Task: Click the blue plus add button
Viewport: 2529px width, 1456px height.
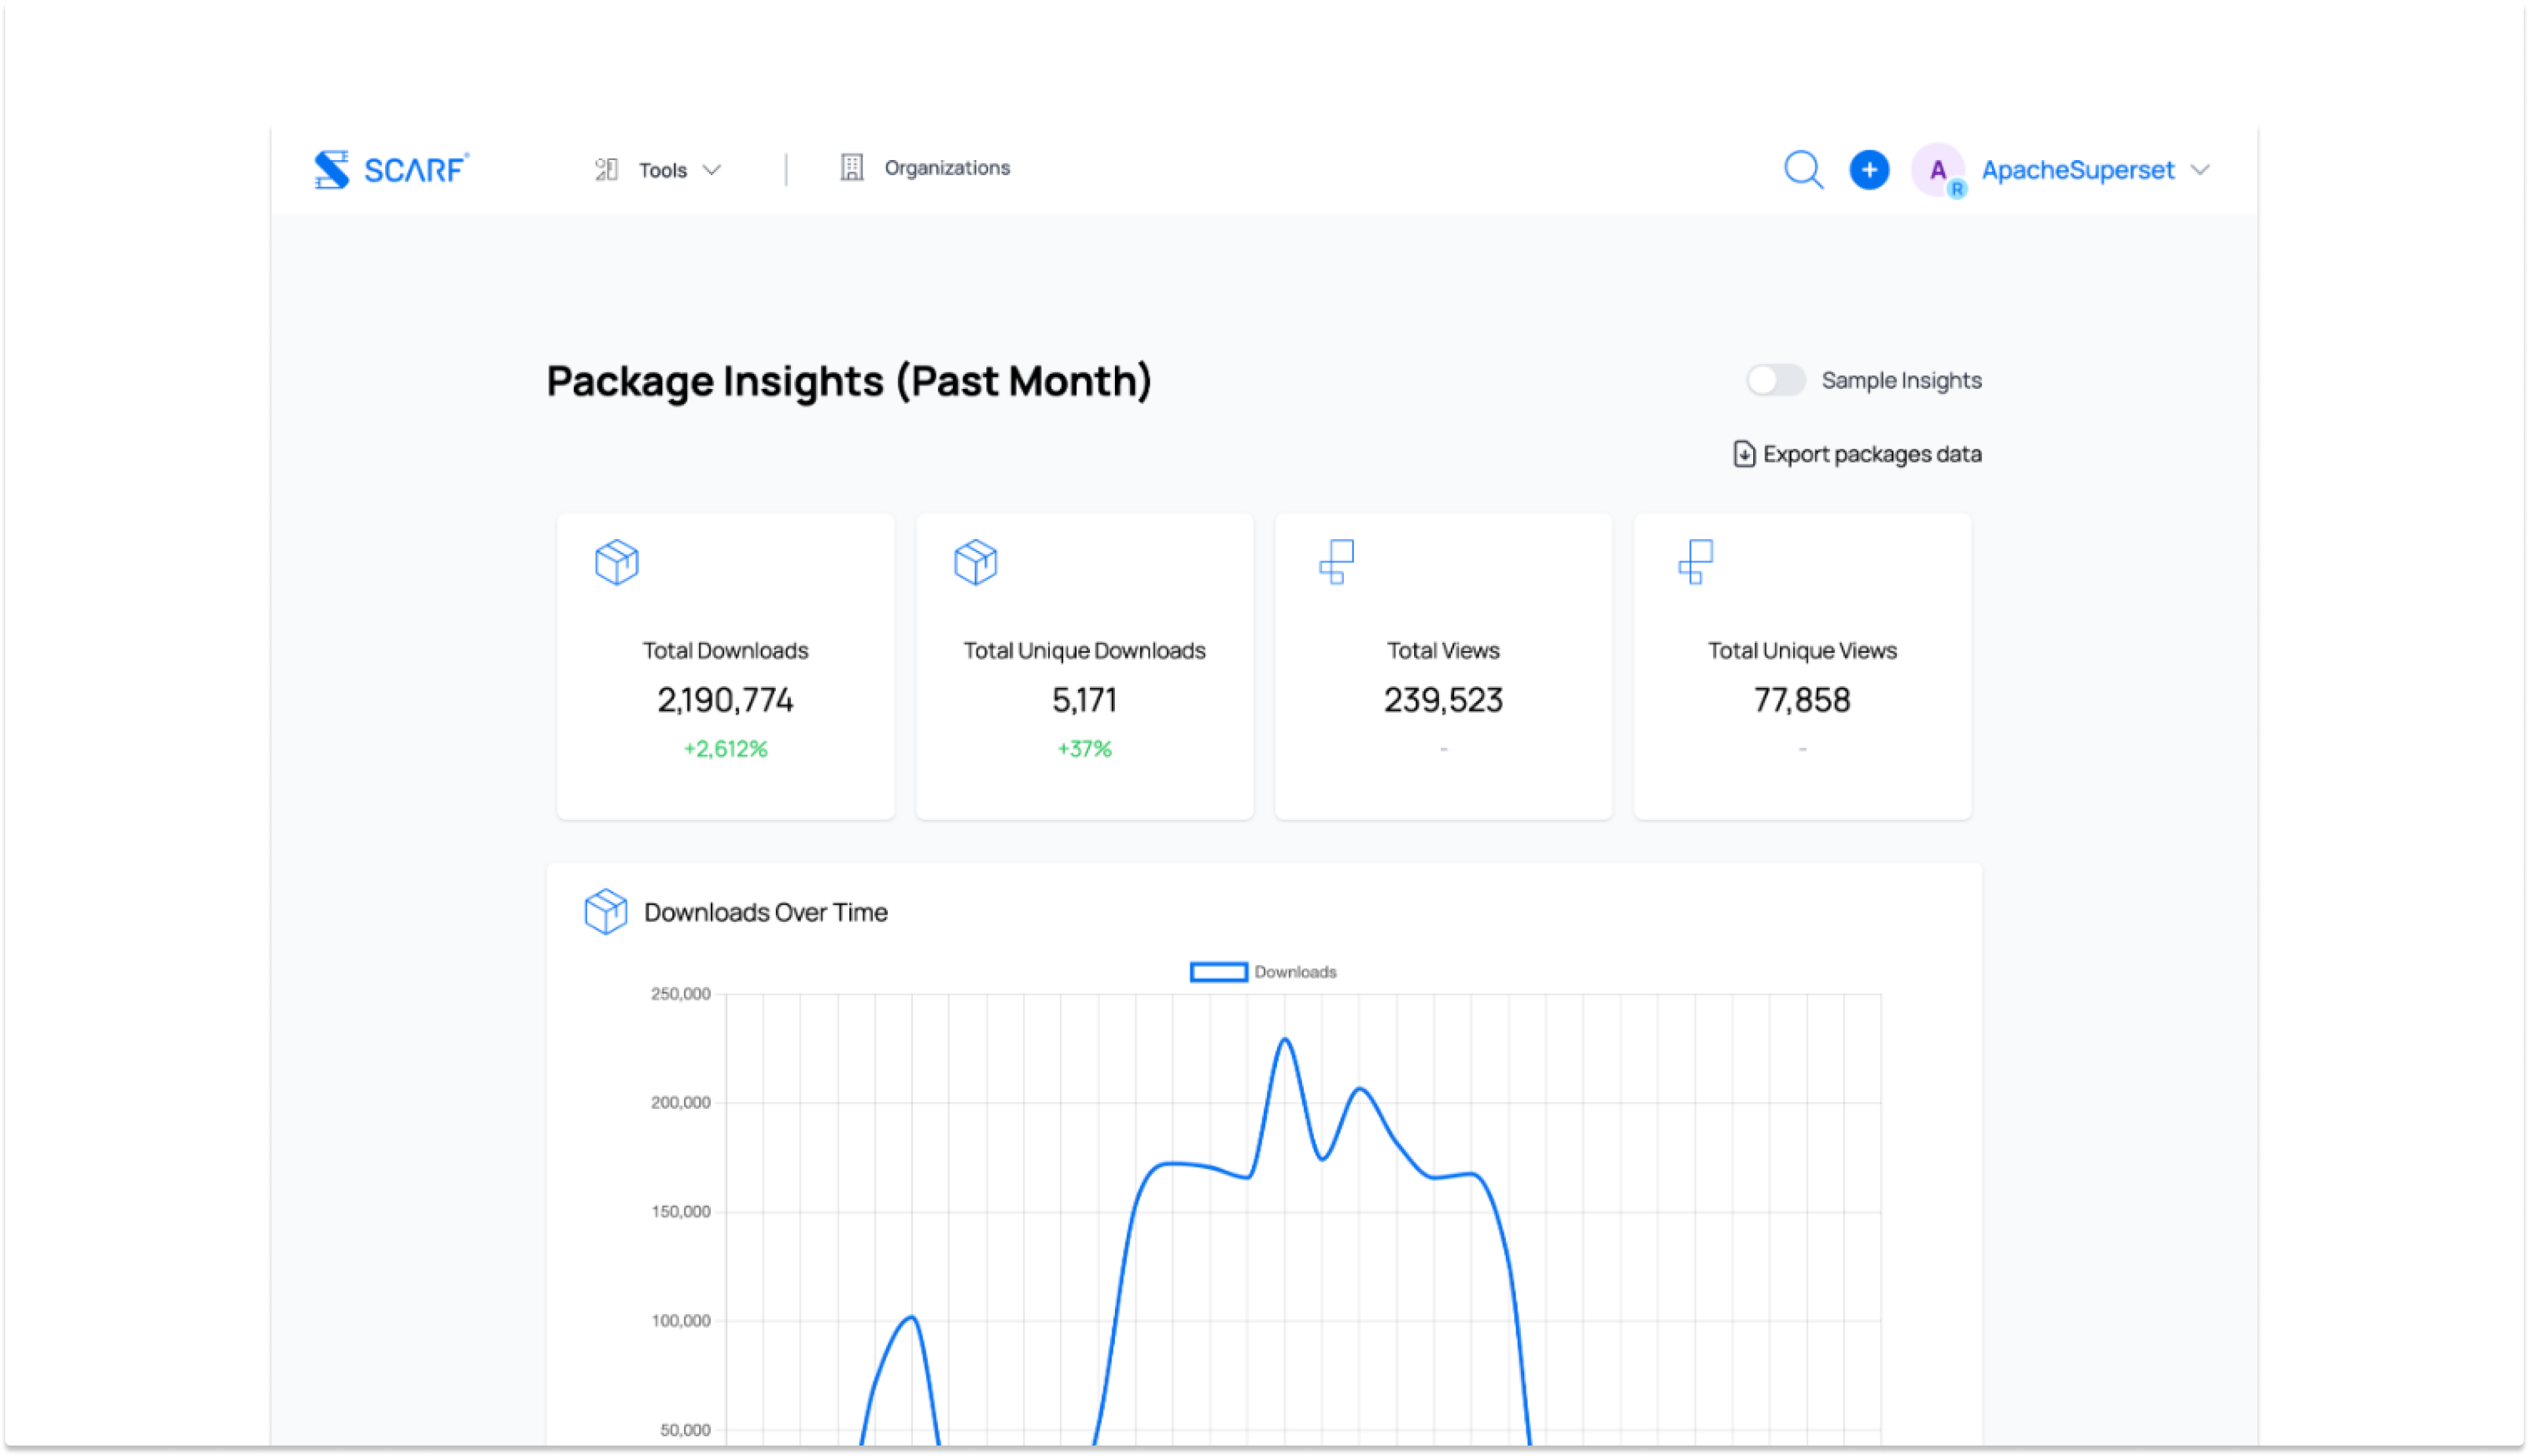Action: click(x=1868, y=169)
